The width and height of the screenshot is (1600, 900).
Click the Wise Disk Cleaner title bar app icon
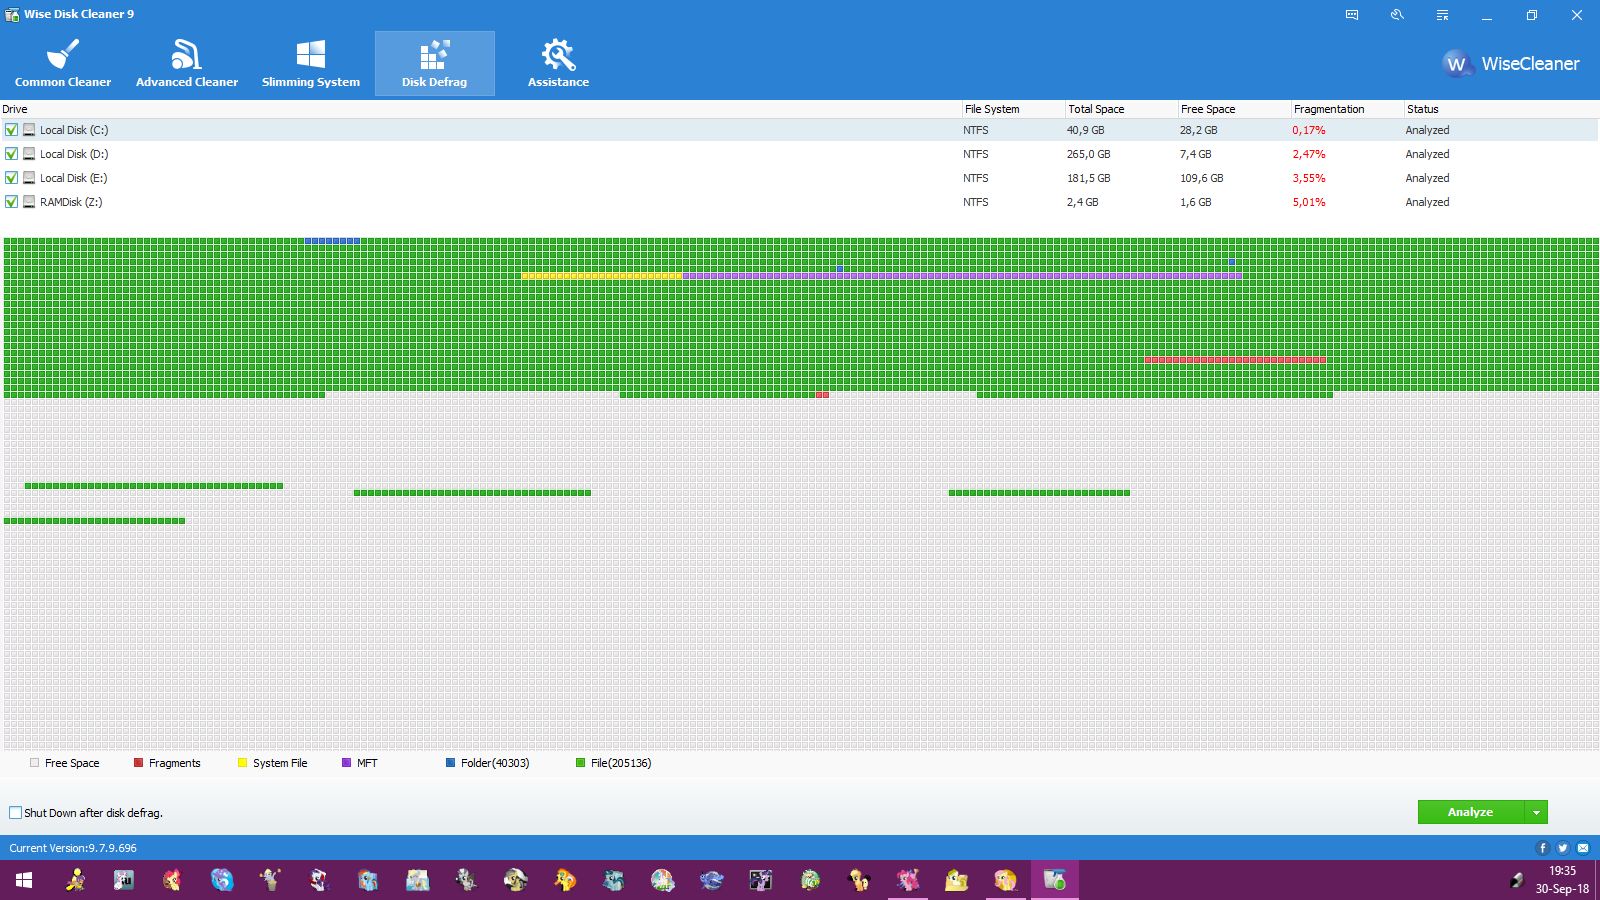point(13,14)
